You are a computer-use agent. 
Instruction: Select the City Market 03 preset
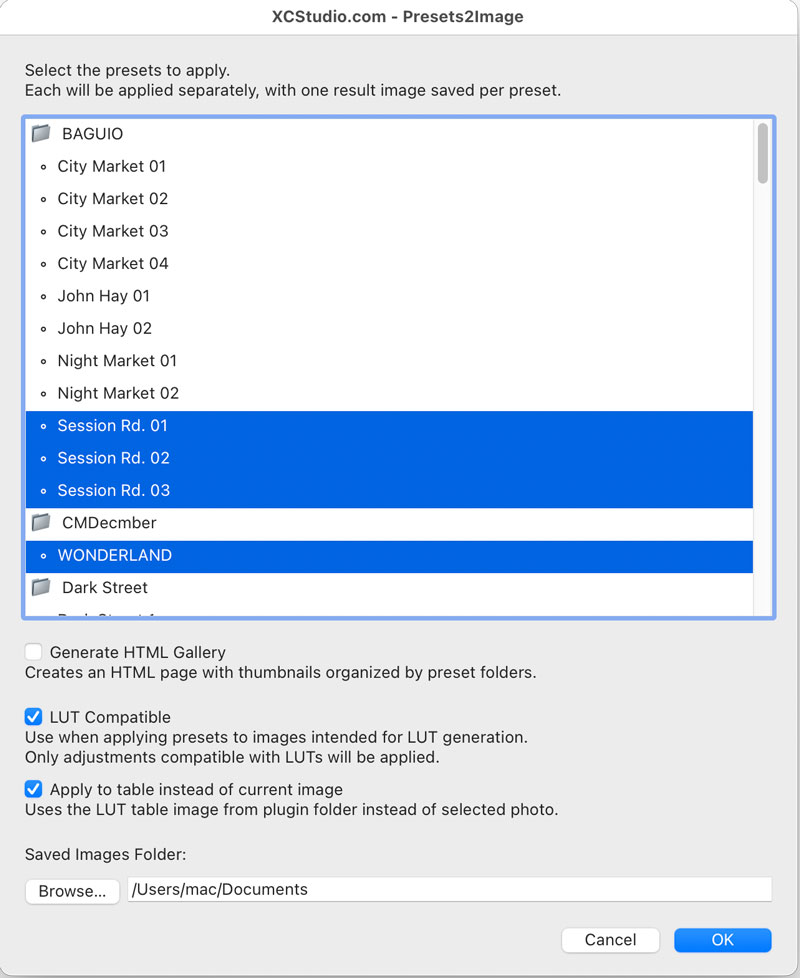coord(112,231)
